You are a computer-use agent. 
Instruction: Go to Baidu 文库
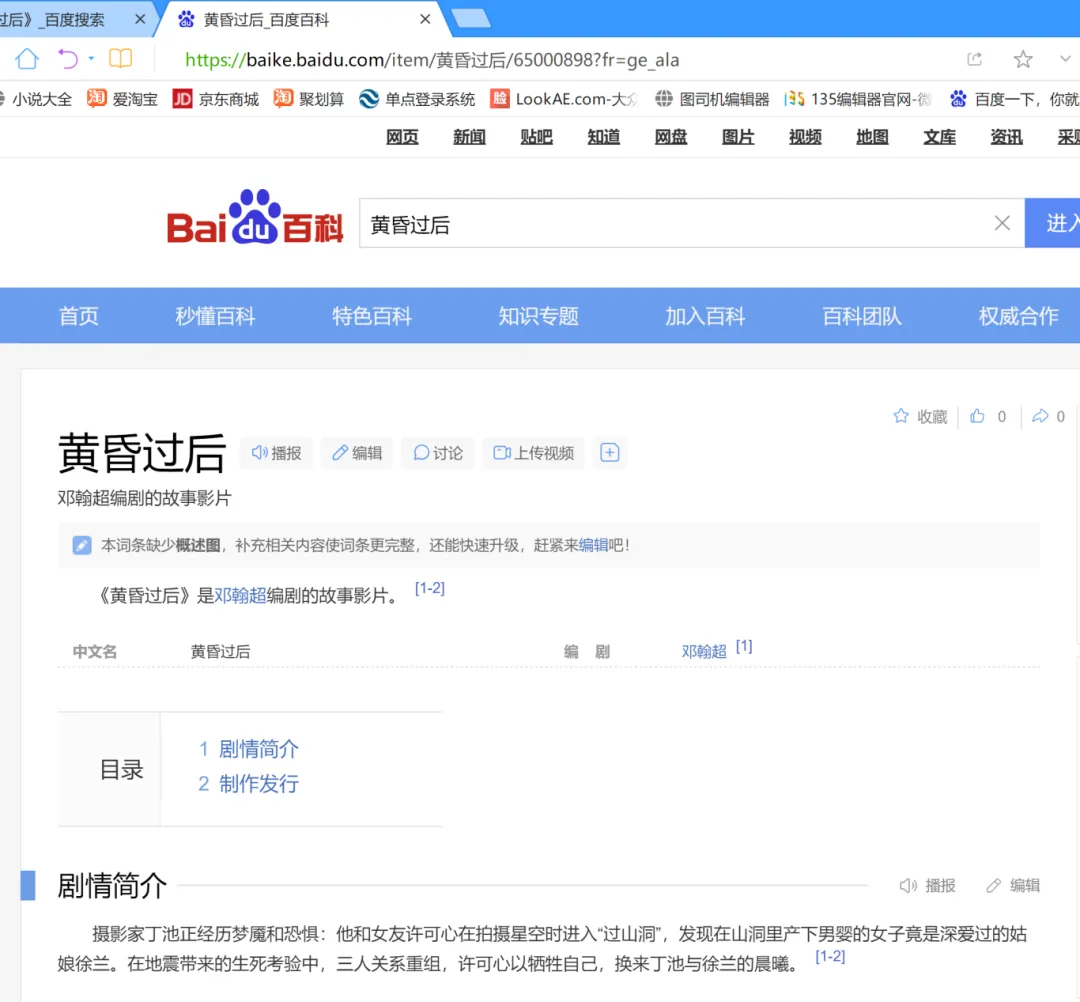939,137
